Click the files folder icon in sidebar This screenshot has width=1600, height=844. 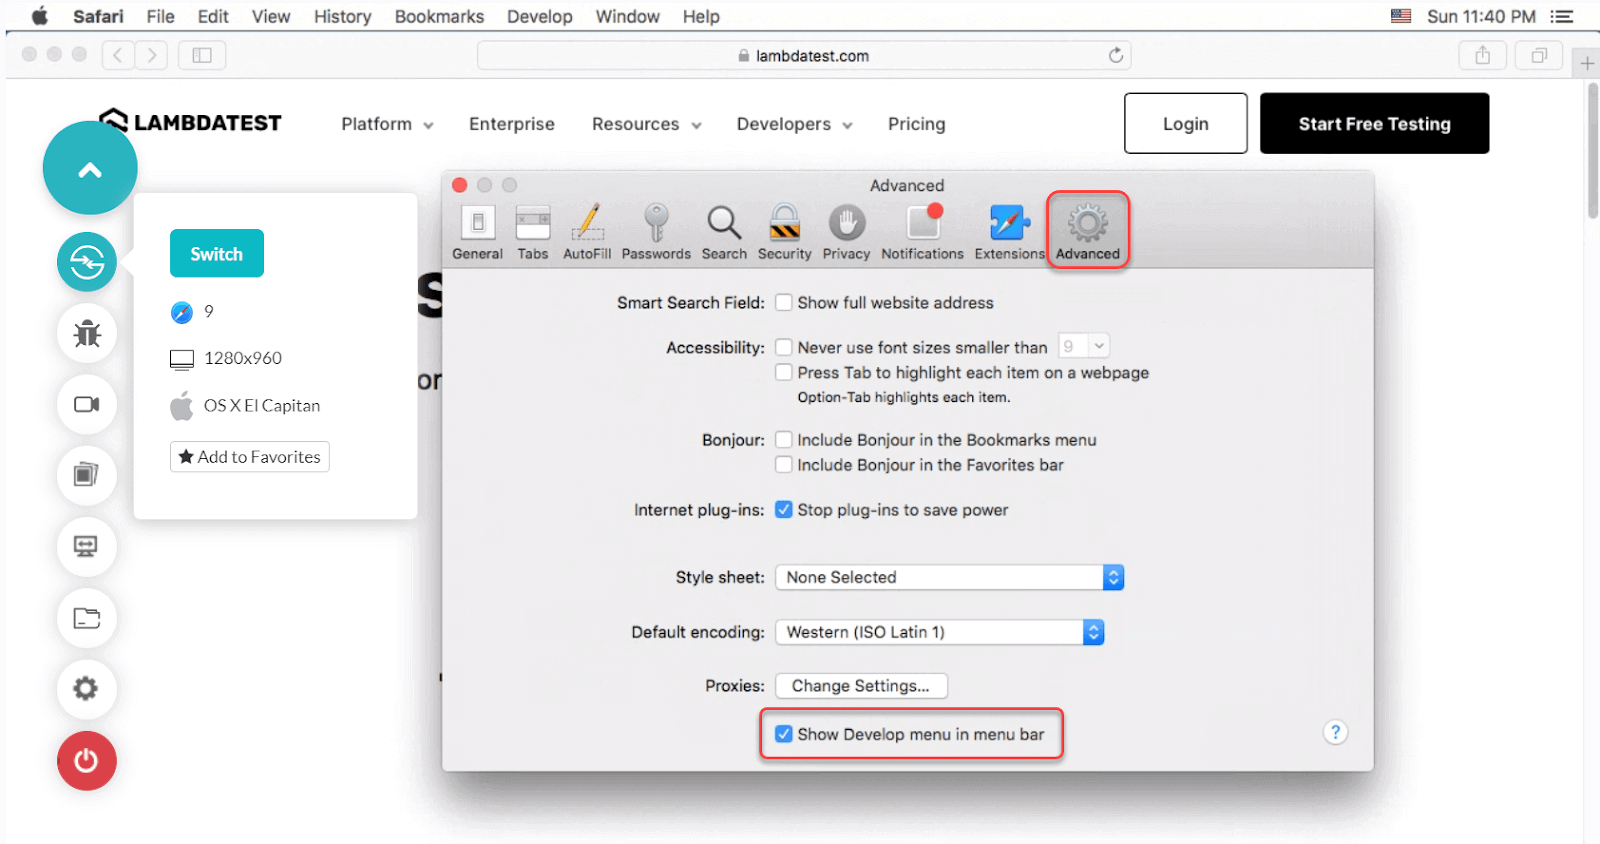87,618
